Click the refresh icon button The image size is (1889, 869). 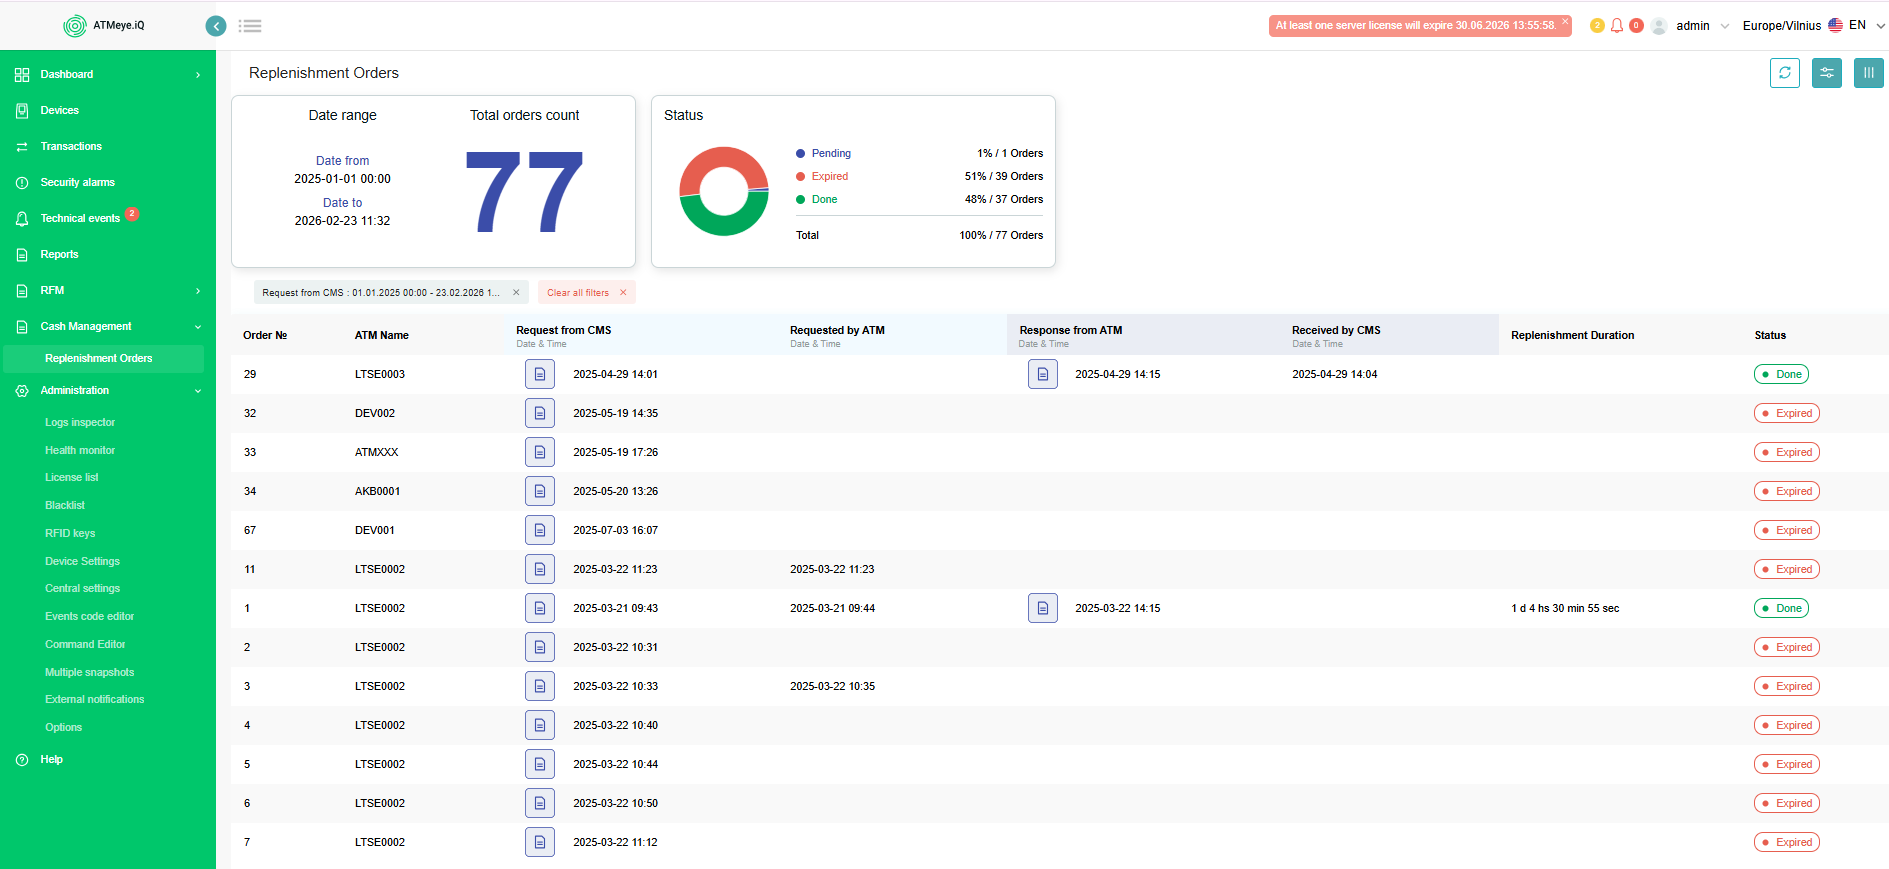point(1784,73)
